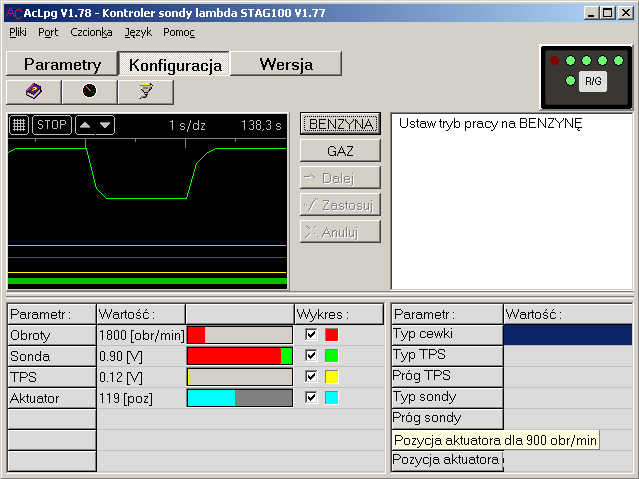The image size is (639, 479).
Task: Click the Wykres column header
Action: click(339, 314)
